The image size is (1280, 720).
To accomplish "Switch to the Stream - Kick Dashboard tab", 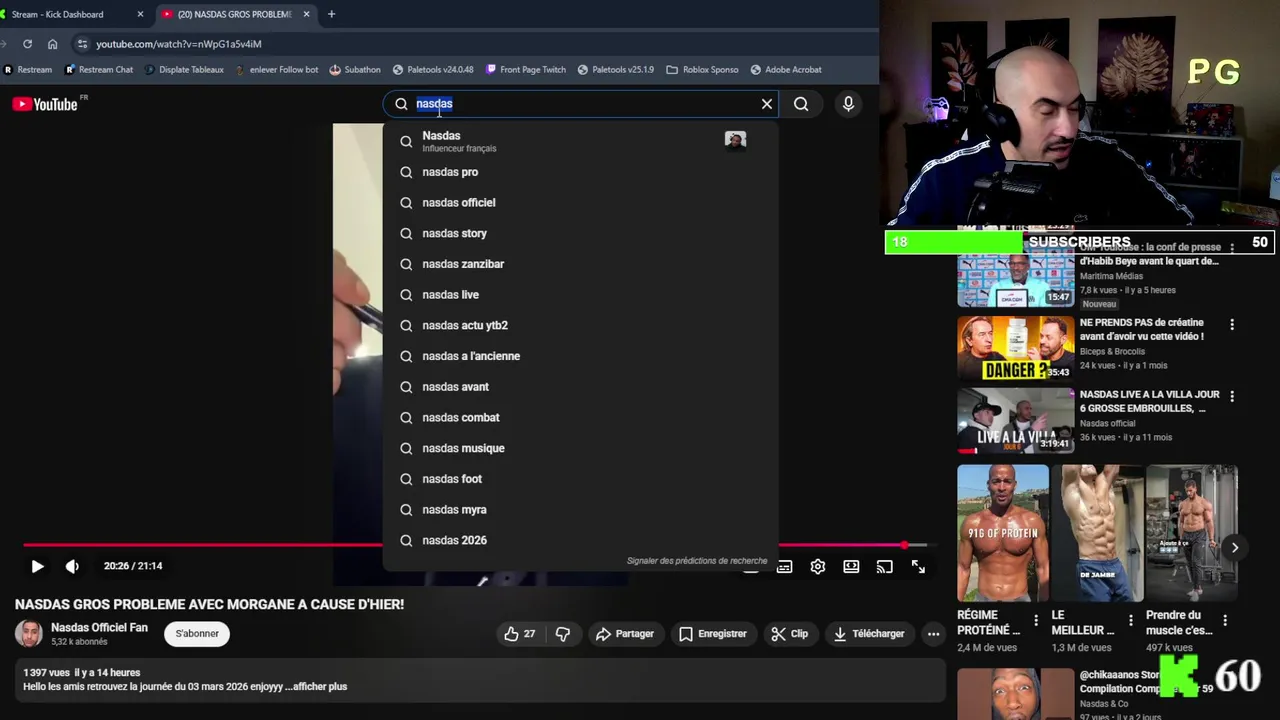I will tap(70, 14).
